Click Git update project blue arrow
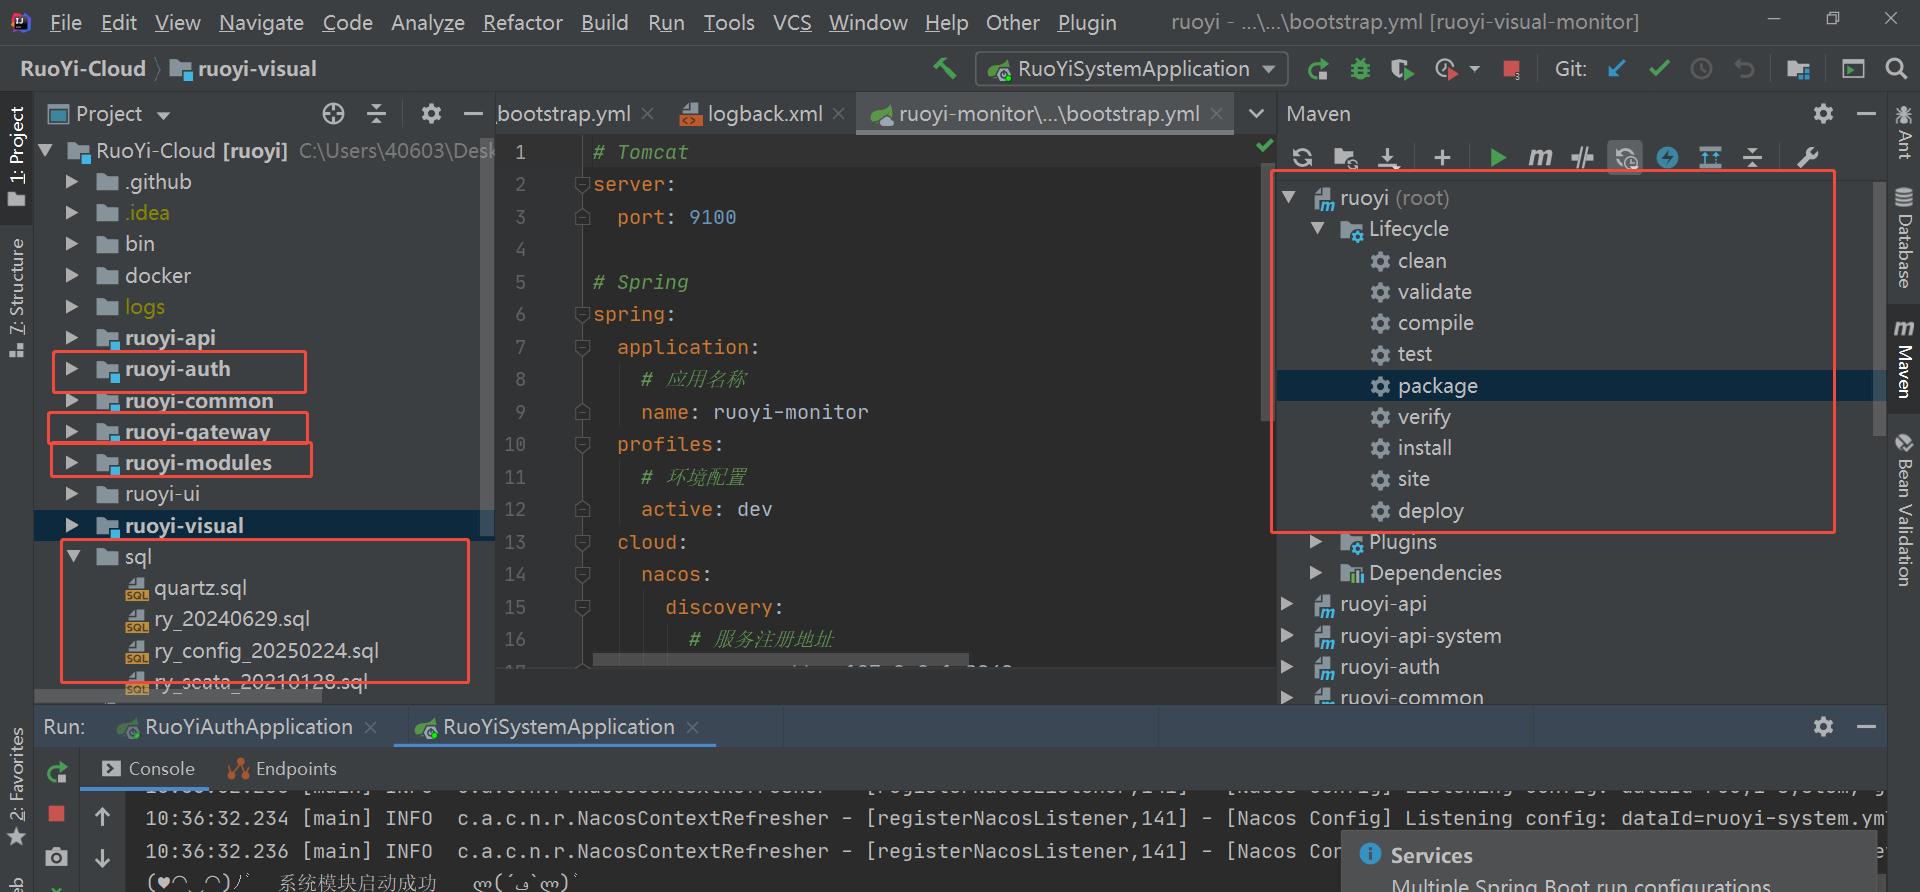The width and height of the screenshot is (1920, 892). click(x=1616, y=68)
